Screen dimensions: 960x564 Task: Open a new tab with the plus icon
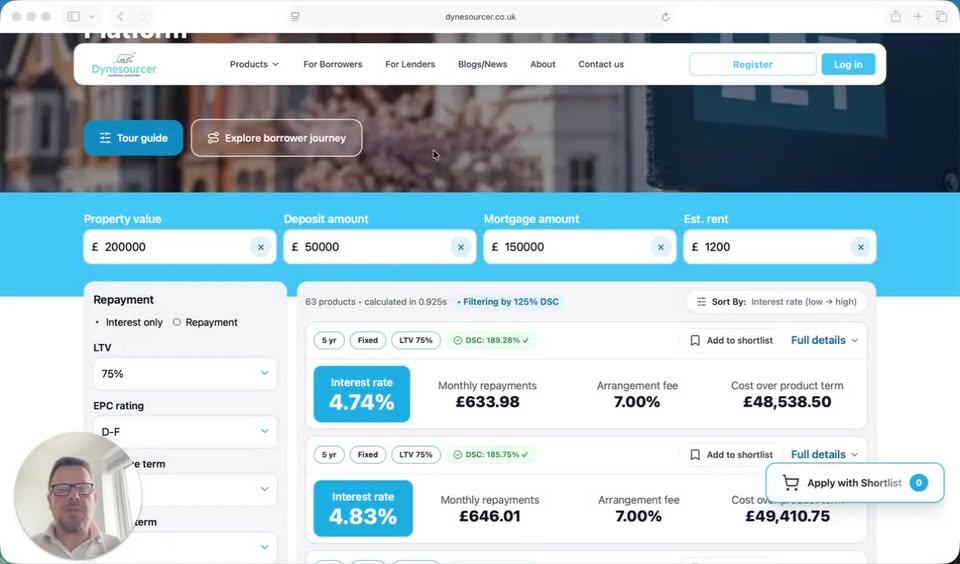918,17
